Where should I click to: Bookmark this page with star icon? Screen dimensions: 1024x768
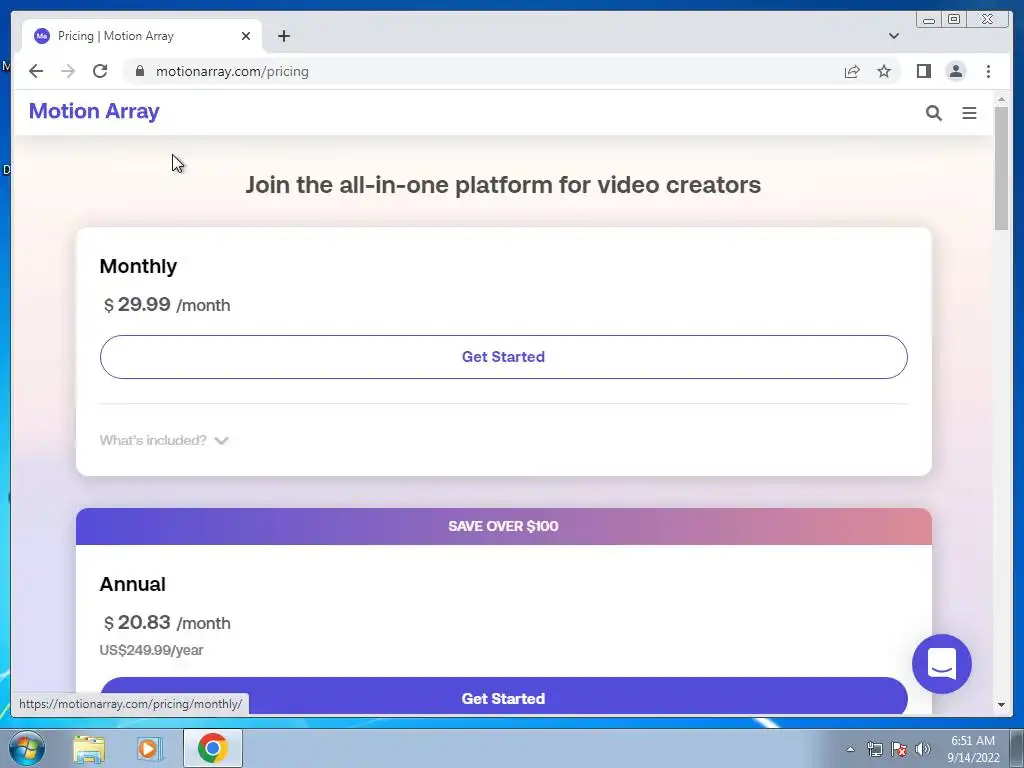coord(884,71)
